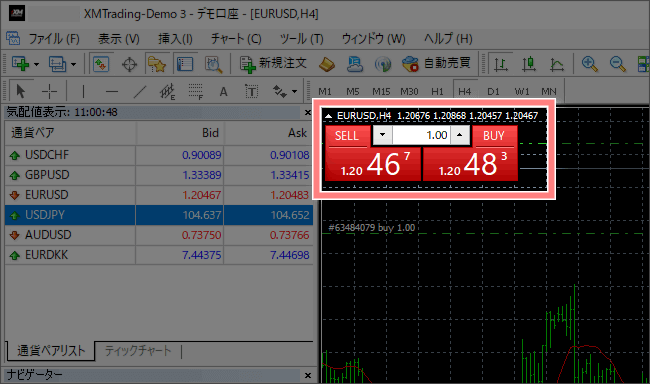This screenshot has height=384, width=650.
Task: Collapse the one-click trading panel triangle
Action: (x=328, y=116)
